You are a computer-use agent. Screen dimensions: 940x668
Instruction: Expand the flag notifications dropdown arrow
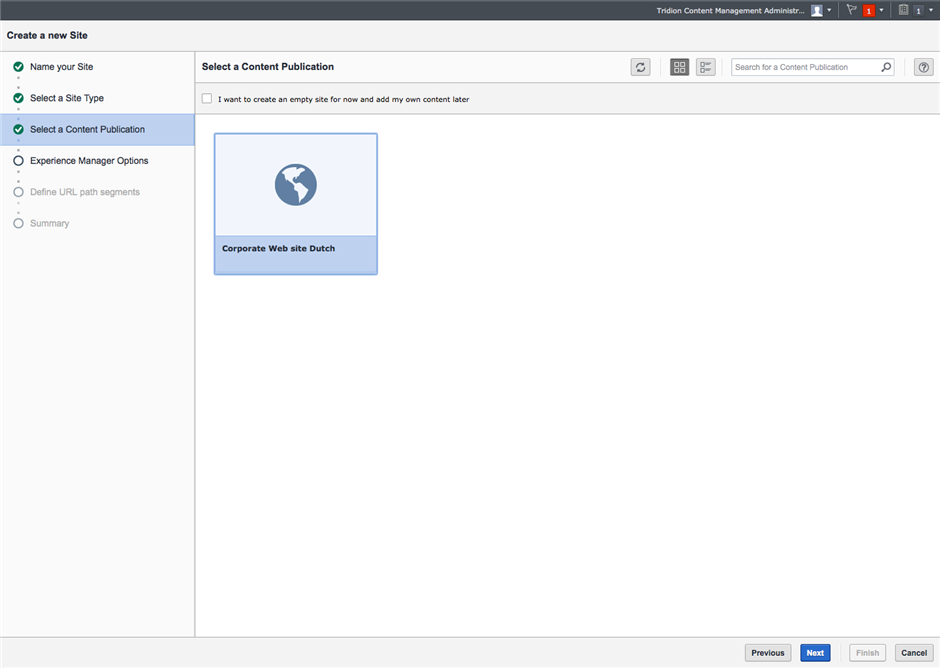coord(881,10)
